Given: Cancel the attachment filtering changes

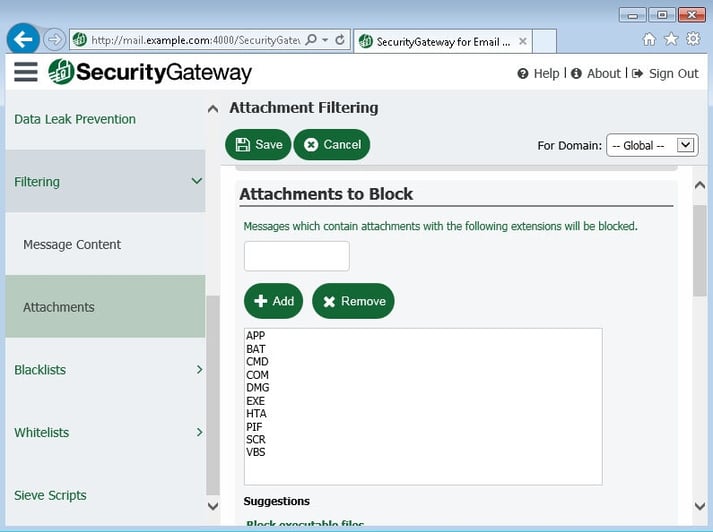Looking at the screenshot, I should coord(332,145).
